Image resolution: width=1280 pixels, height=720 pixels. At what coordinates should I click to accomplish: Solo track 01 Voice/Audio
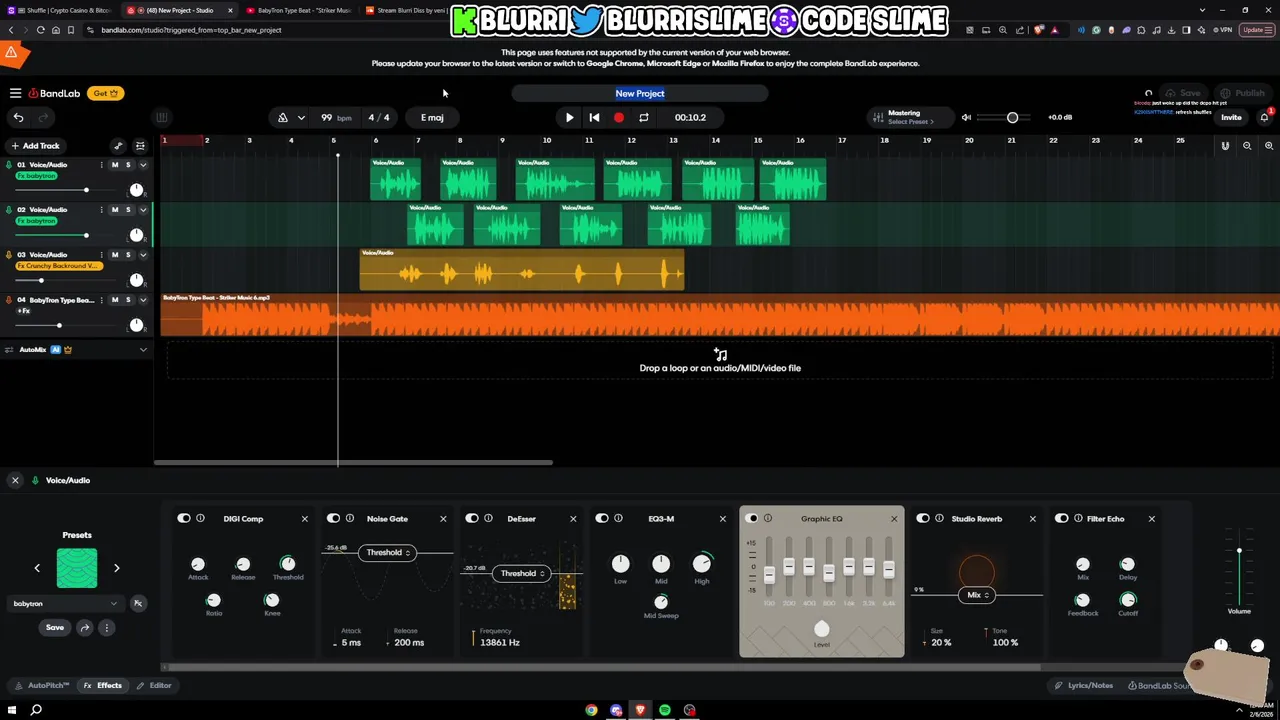(128, 165)
